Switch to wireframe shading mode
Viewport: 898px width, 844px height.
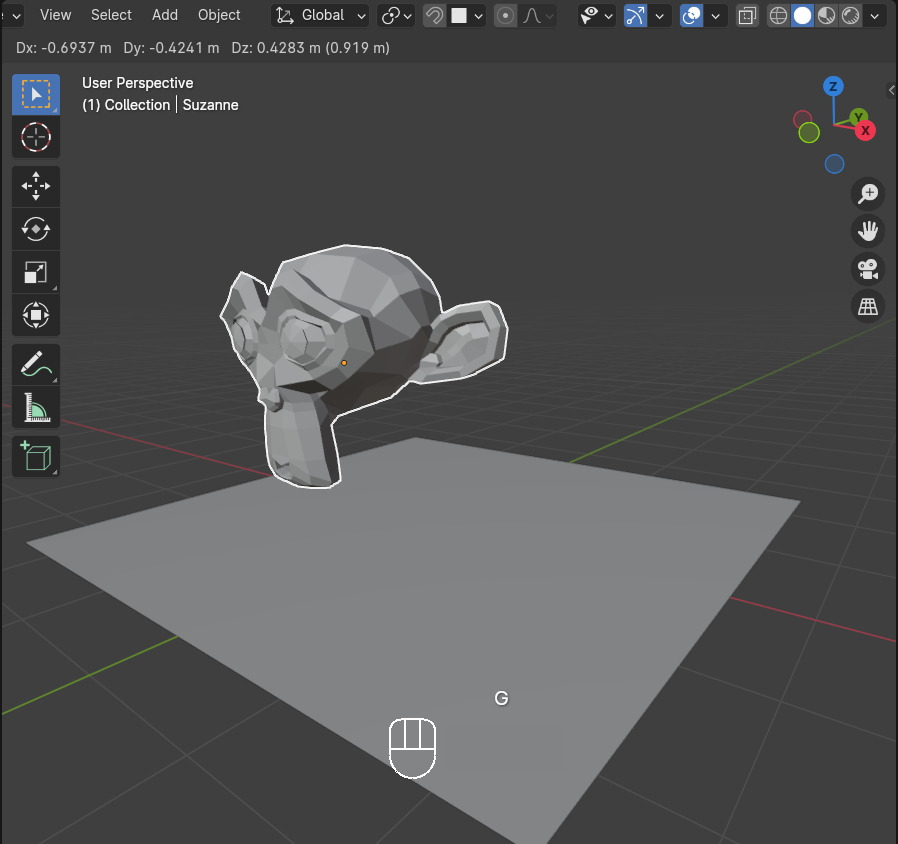coord(778,15)
